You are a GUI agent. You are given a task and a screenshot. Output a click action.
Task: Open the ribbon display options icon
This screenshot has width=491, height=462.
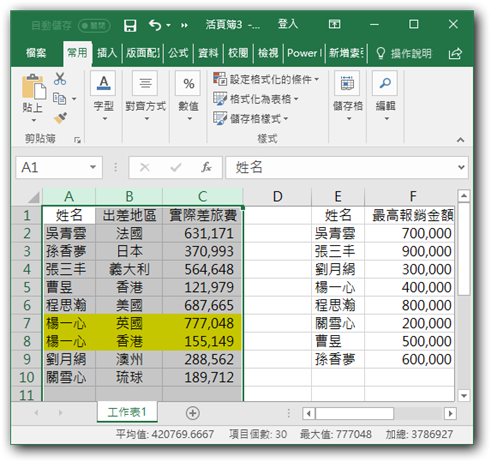click(334, 24)
